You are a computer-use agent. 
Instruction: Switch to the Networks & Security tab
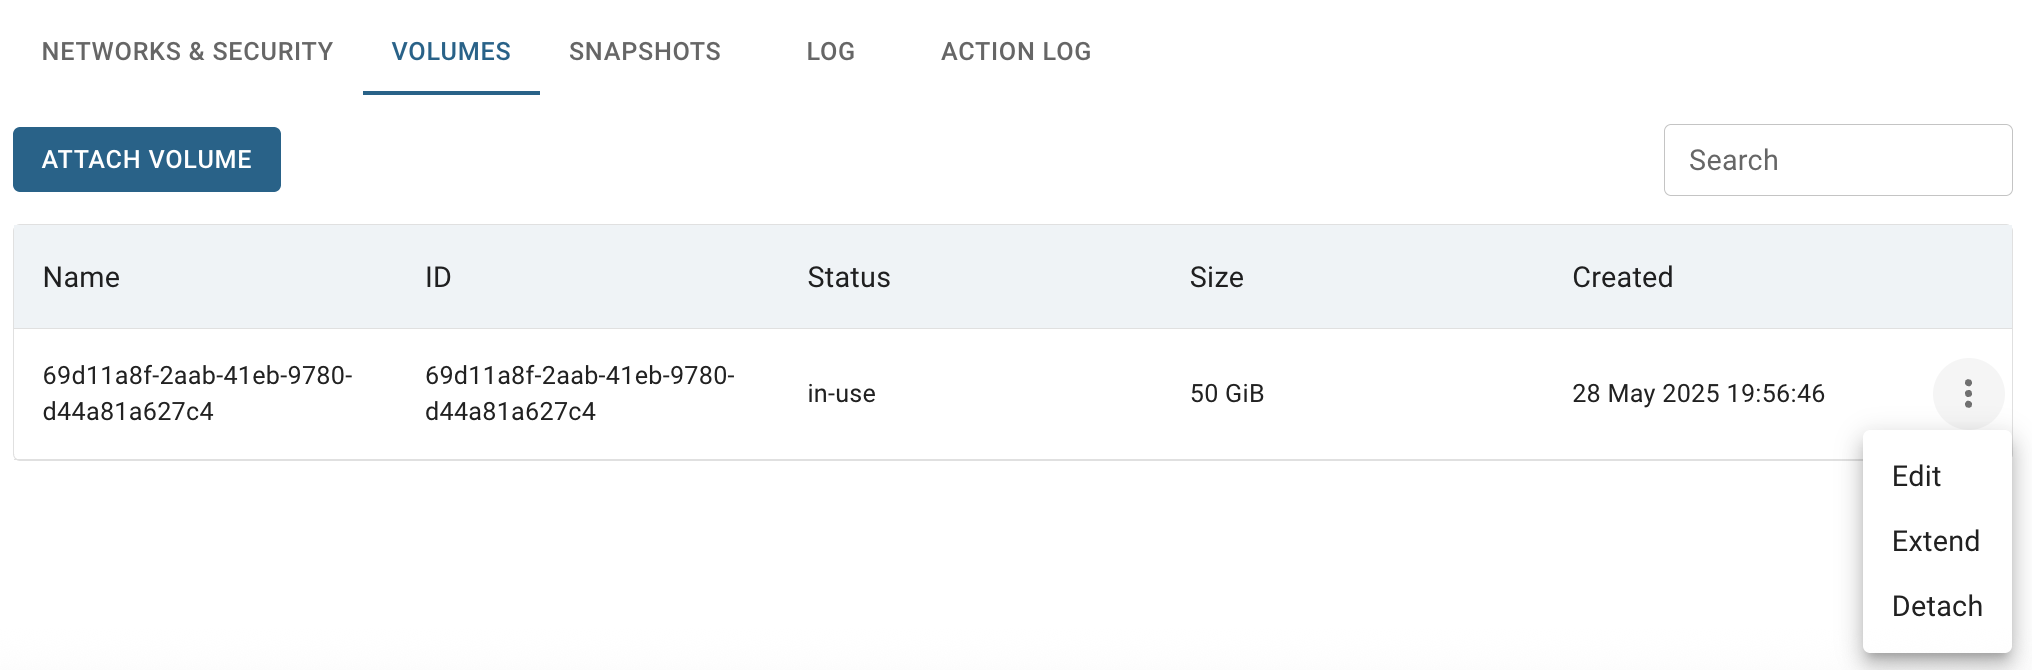pyautogui.click(x=187, y=51)
